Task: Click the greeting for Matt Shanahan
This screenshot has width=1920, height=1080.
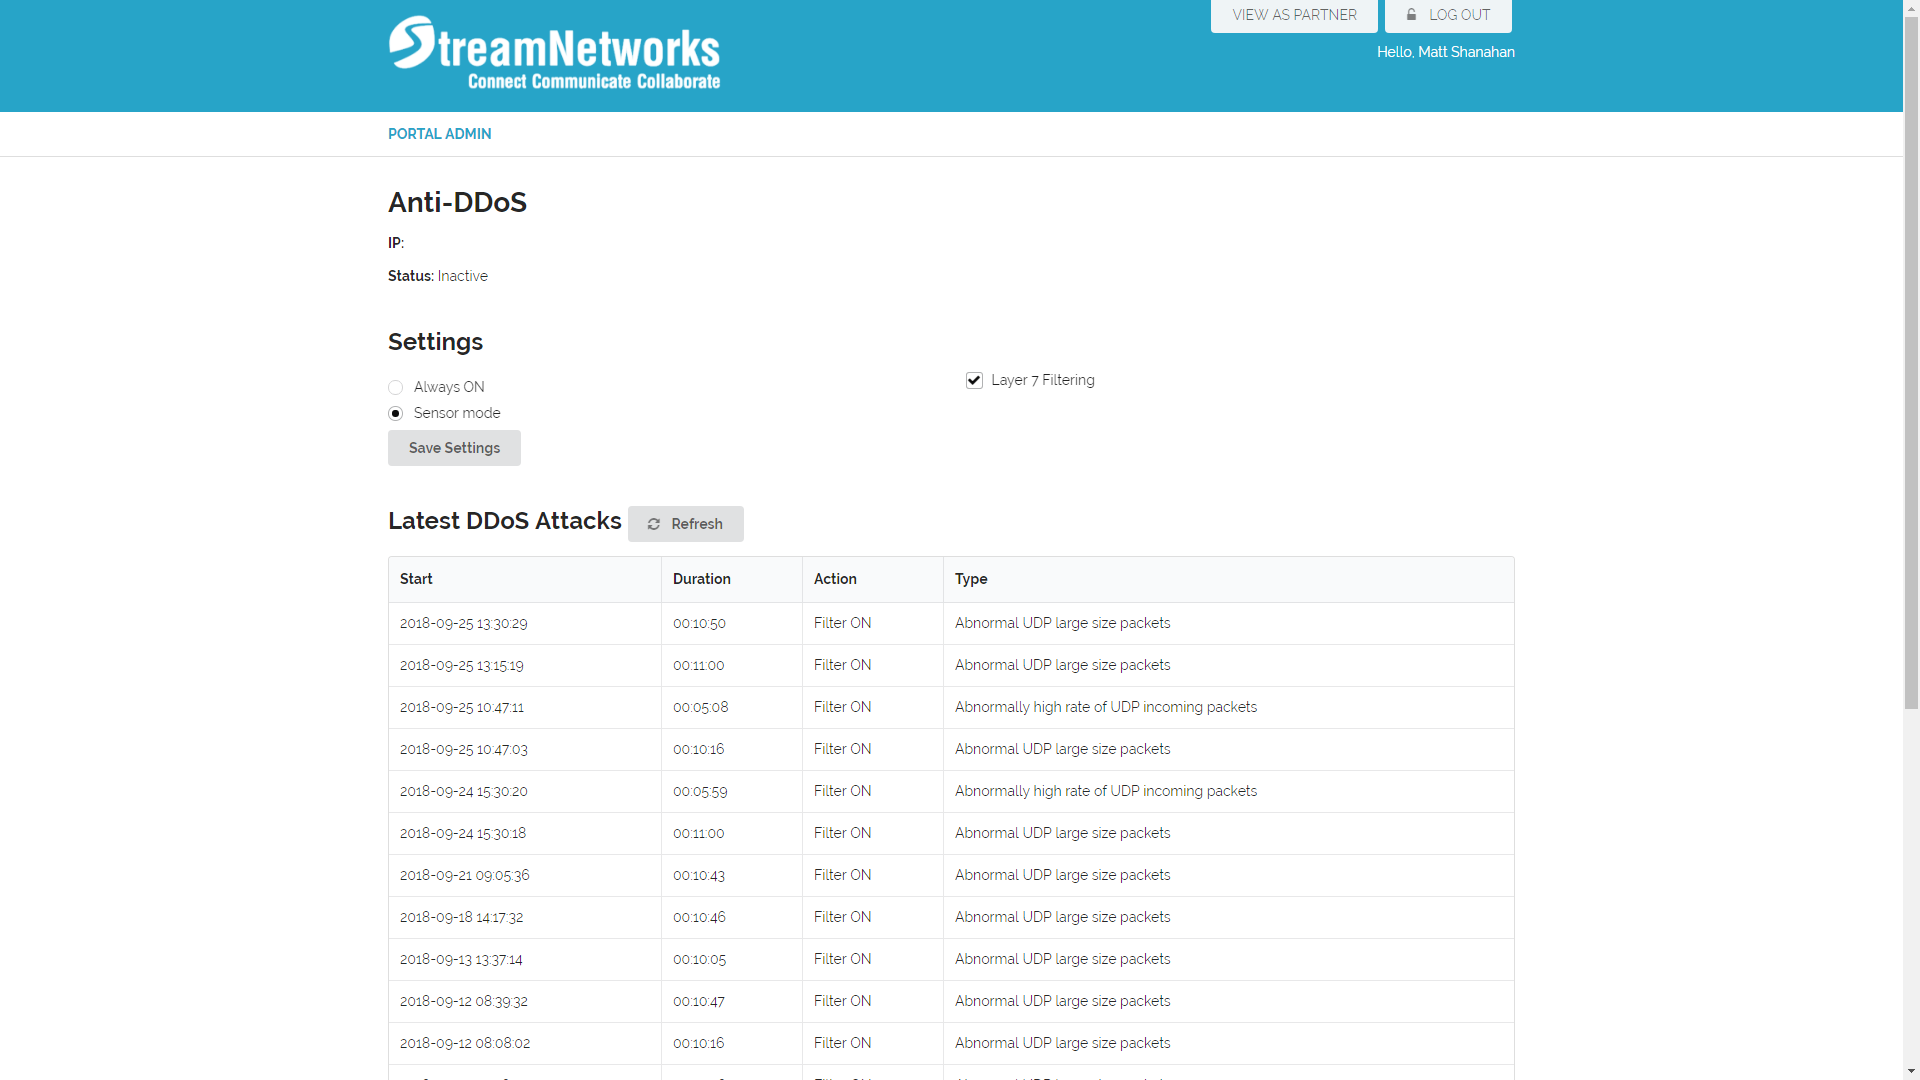Action: pos(1446,52)
